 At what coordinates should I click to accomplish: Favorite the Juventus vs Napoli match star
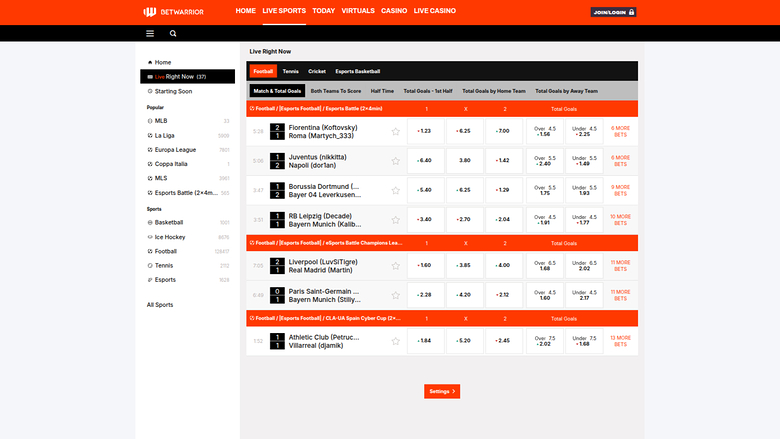tap(395, 161)
